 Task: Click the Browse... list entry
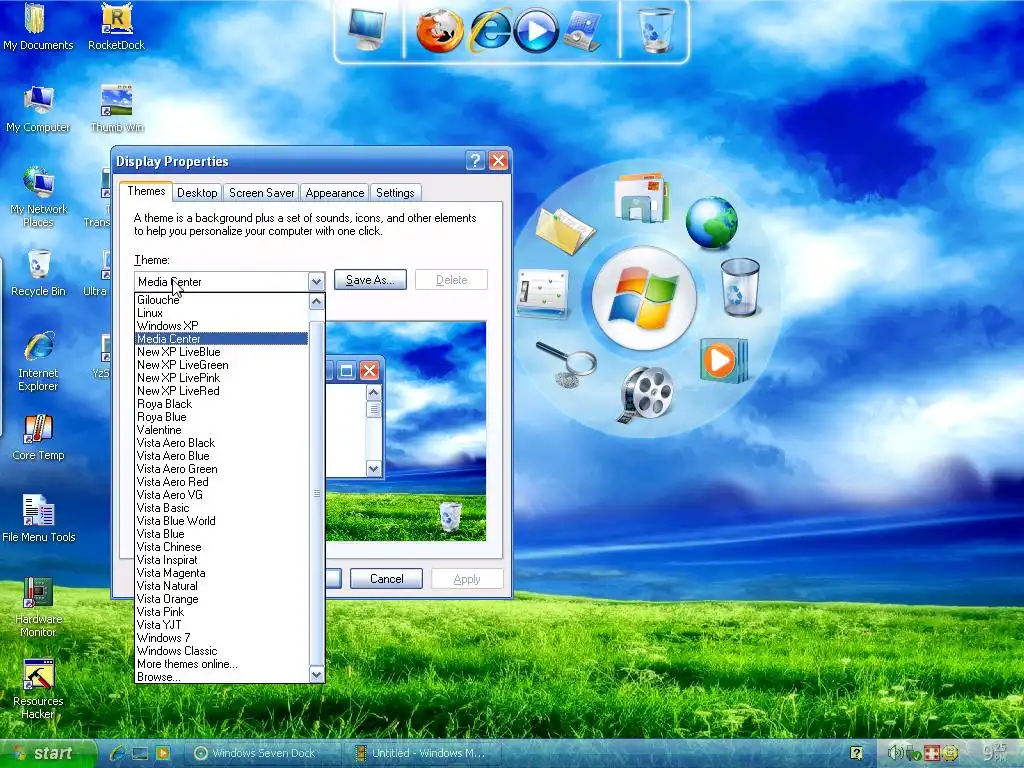(221, 677)
